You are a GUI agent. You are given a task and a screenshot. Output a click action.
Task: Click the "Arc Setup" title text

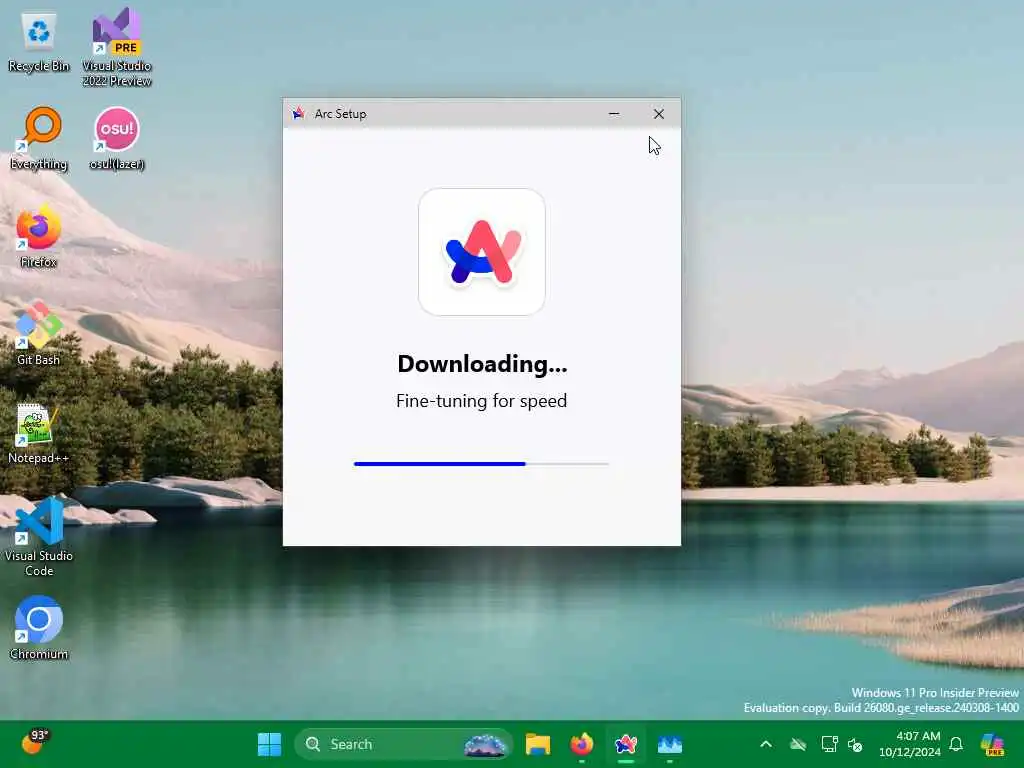point(340,114)
